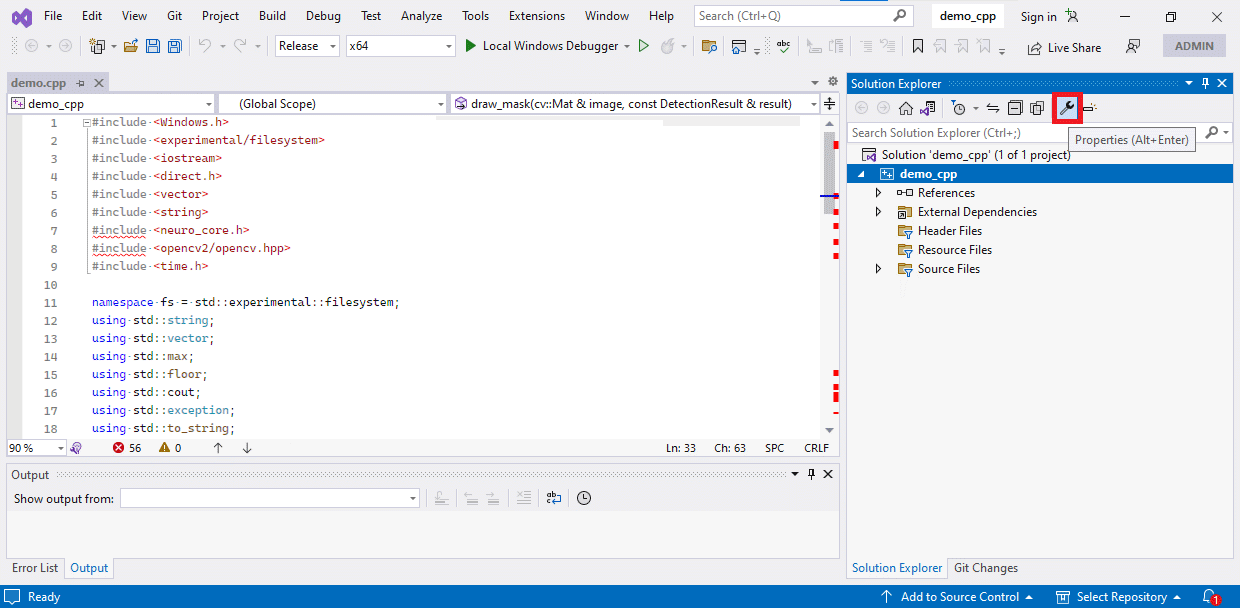The width and height of the screenshot is (1240, 608).
Task: Select Header Files in Solution Explorer
Action: click(950, 231)
